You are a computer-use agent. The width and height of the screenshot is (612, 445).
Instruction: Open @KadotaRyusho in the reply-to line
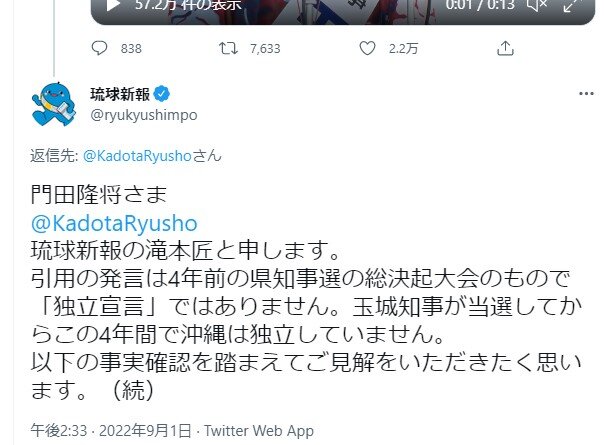[x=137, y=156]
